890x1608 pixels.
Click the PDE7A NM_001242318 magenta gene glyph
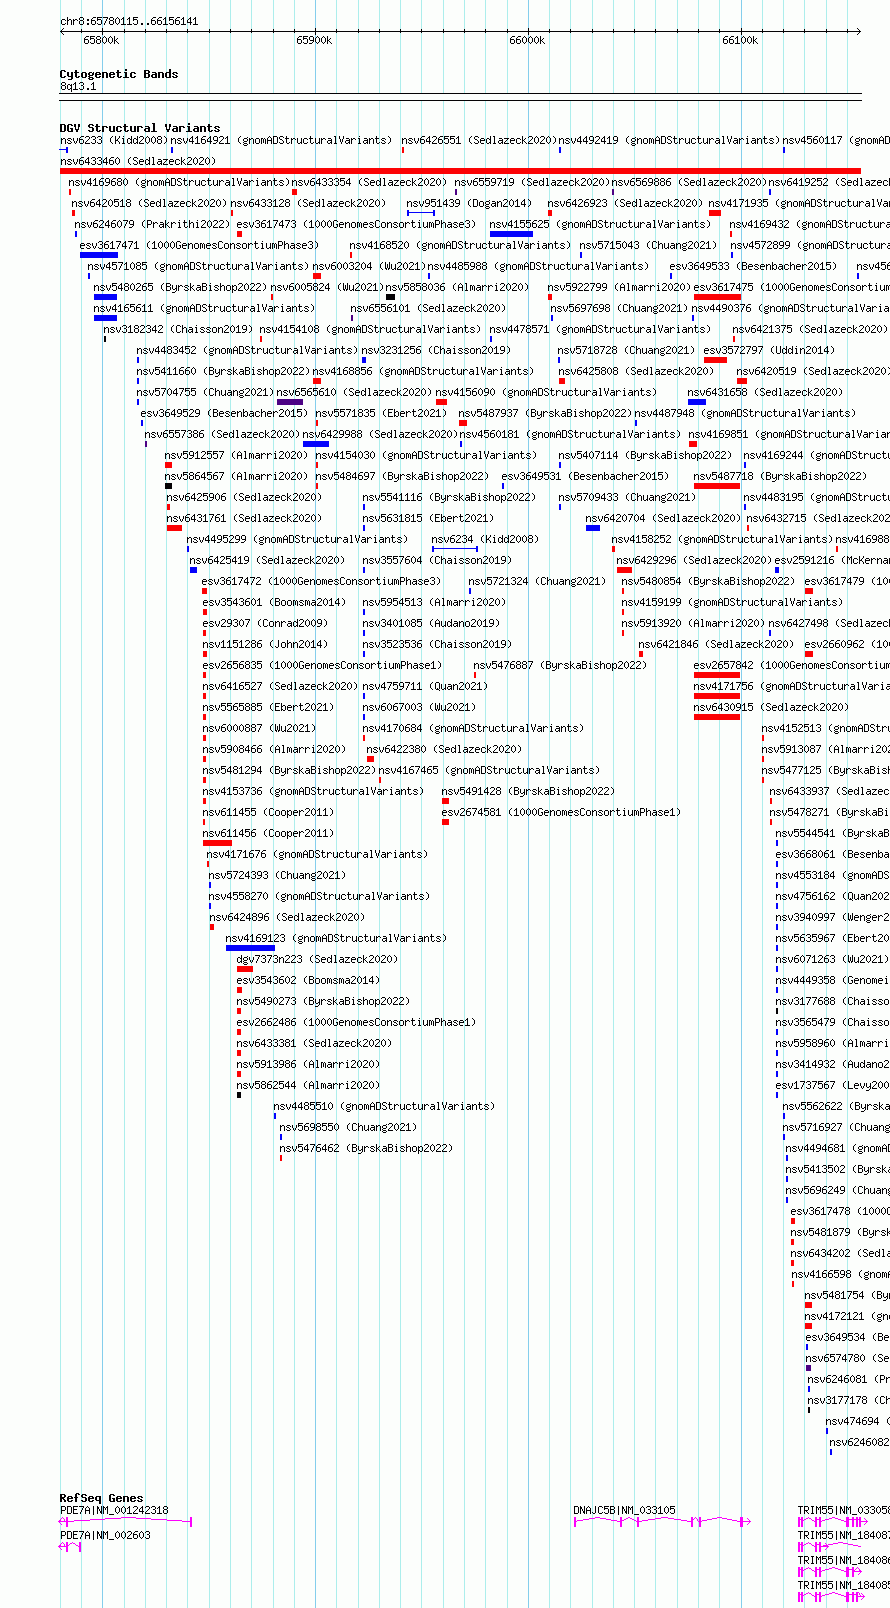(x=125, y=1522)
